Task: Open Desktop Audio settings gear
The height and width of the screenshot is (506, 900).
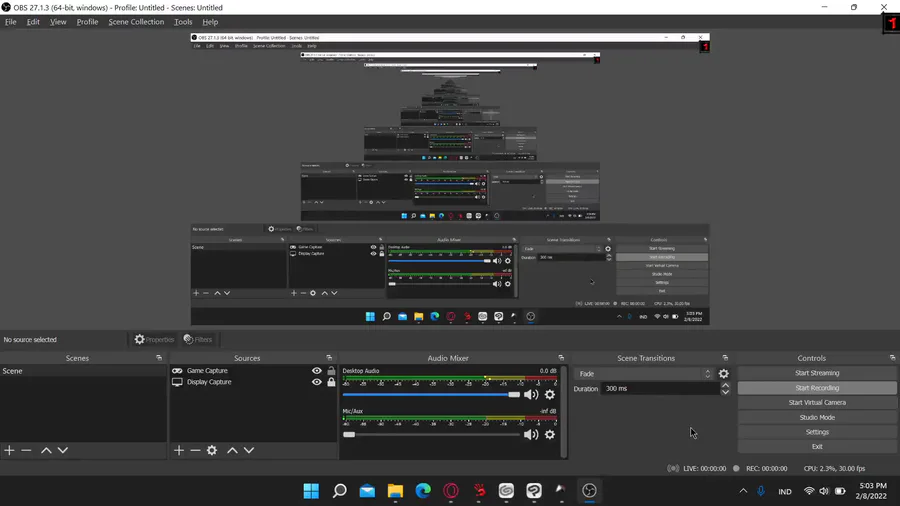Action: click(x=550, y=394)
